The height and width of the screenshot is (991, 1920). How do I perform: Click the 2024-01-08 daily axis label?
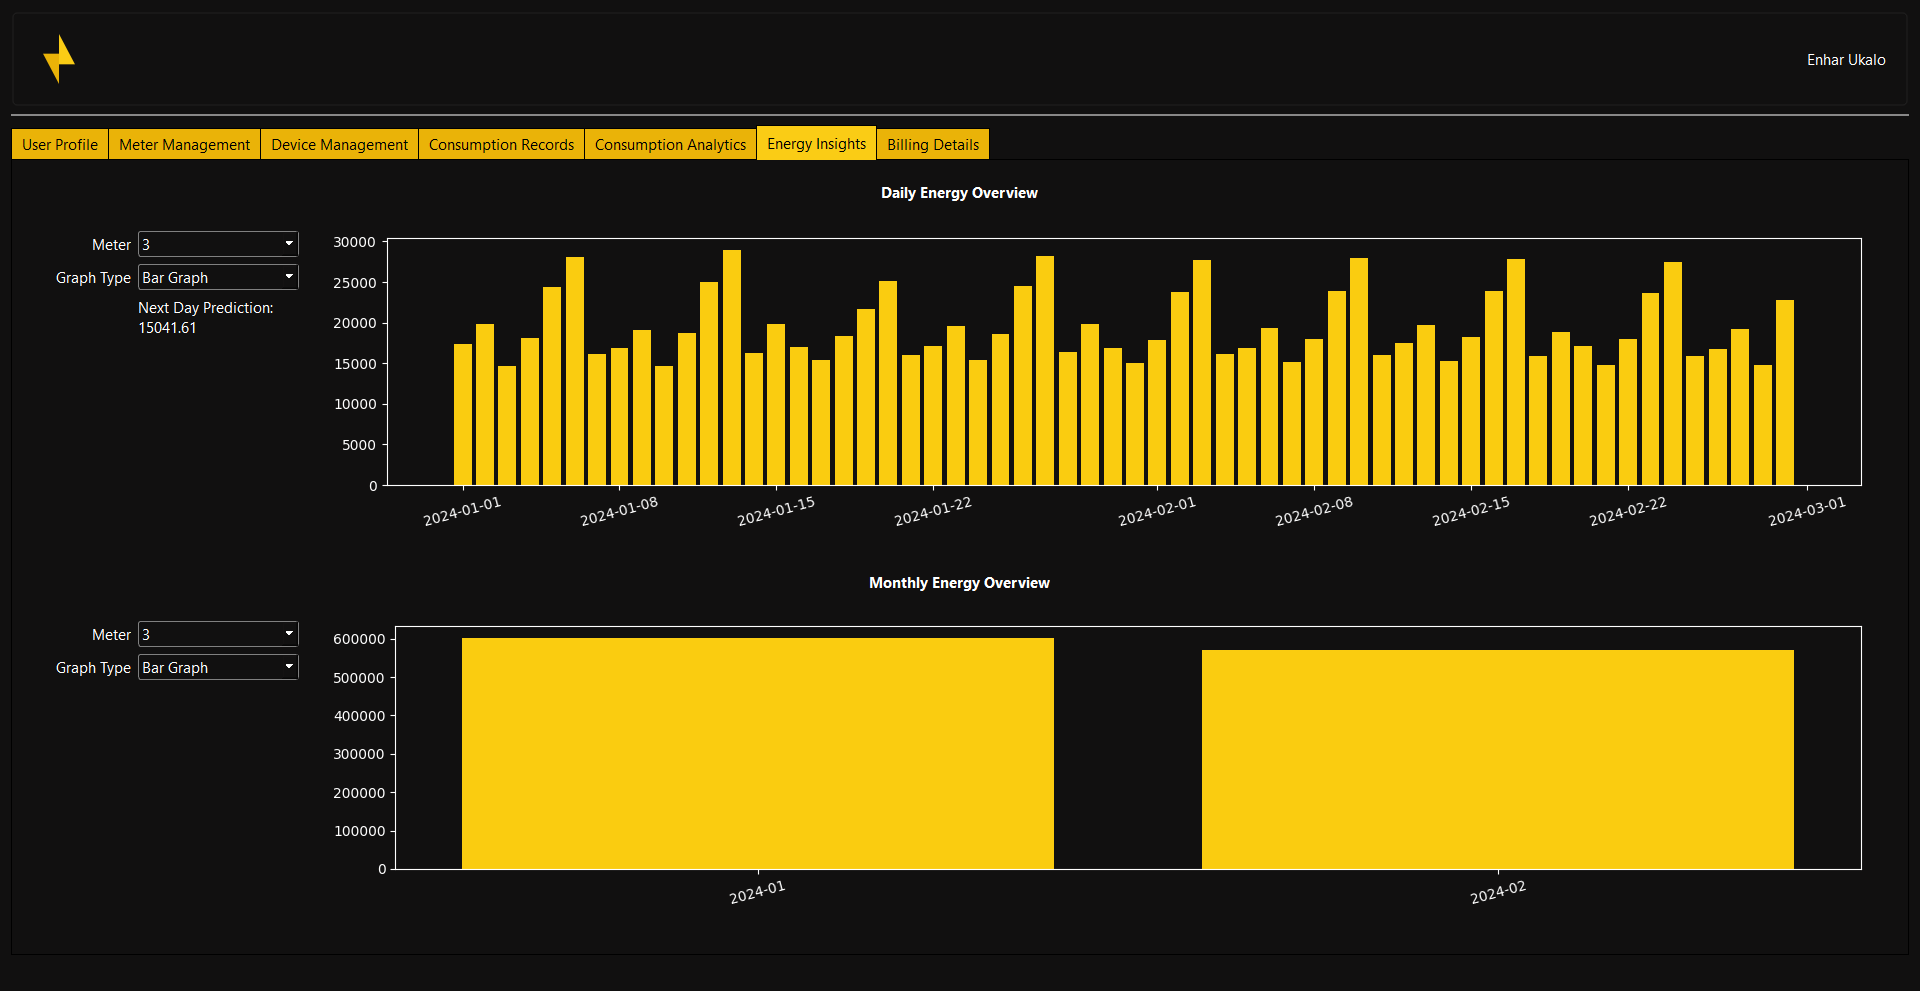[x=619, y=511]
